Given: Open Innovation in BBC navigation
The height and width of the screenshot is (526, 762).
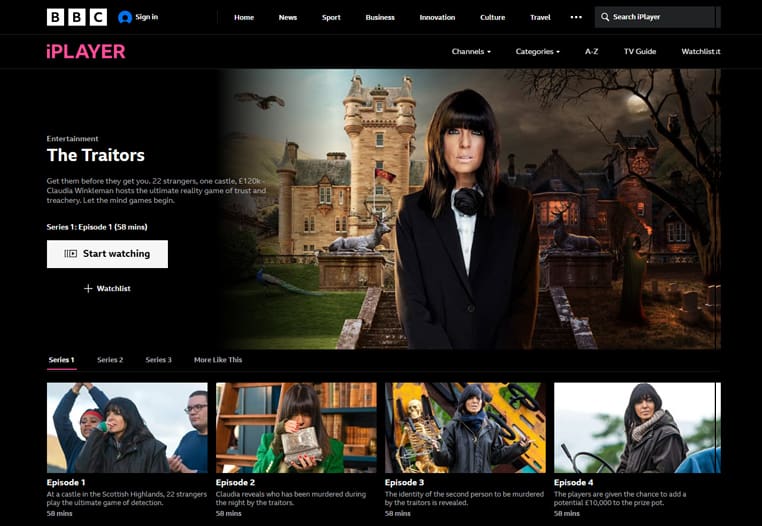Looking at the screenshot, I should tap(437, 18).
